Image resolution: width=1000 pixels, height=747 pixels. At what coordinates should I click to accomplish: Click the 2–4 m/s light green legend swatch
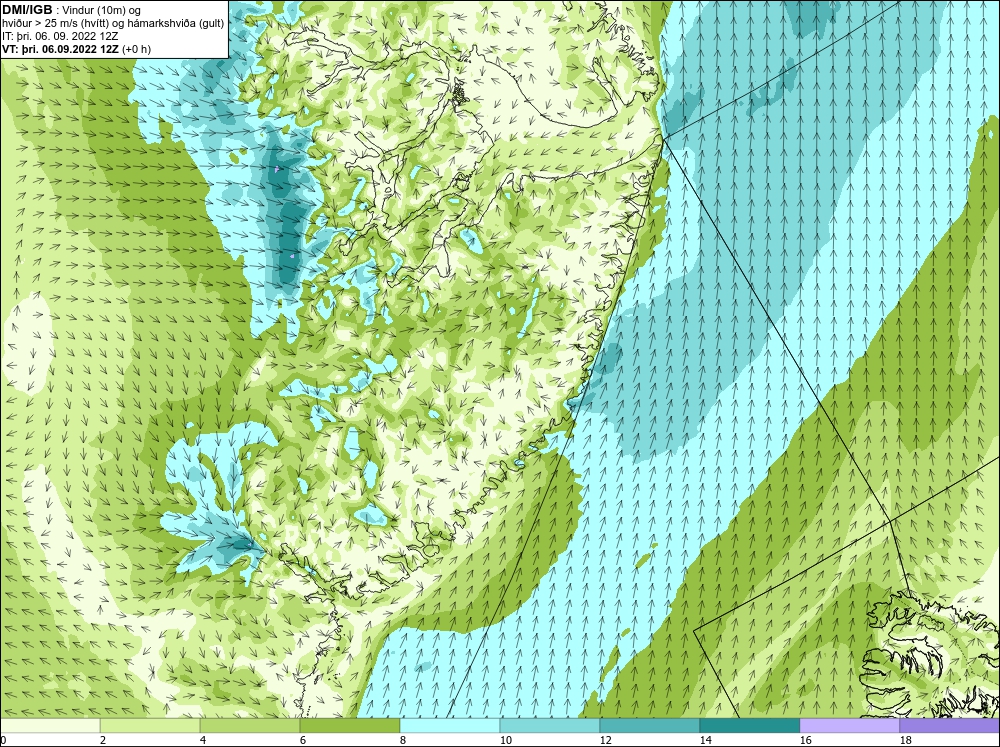150,725
